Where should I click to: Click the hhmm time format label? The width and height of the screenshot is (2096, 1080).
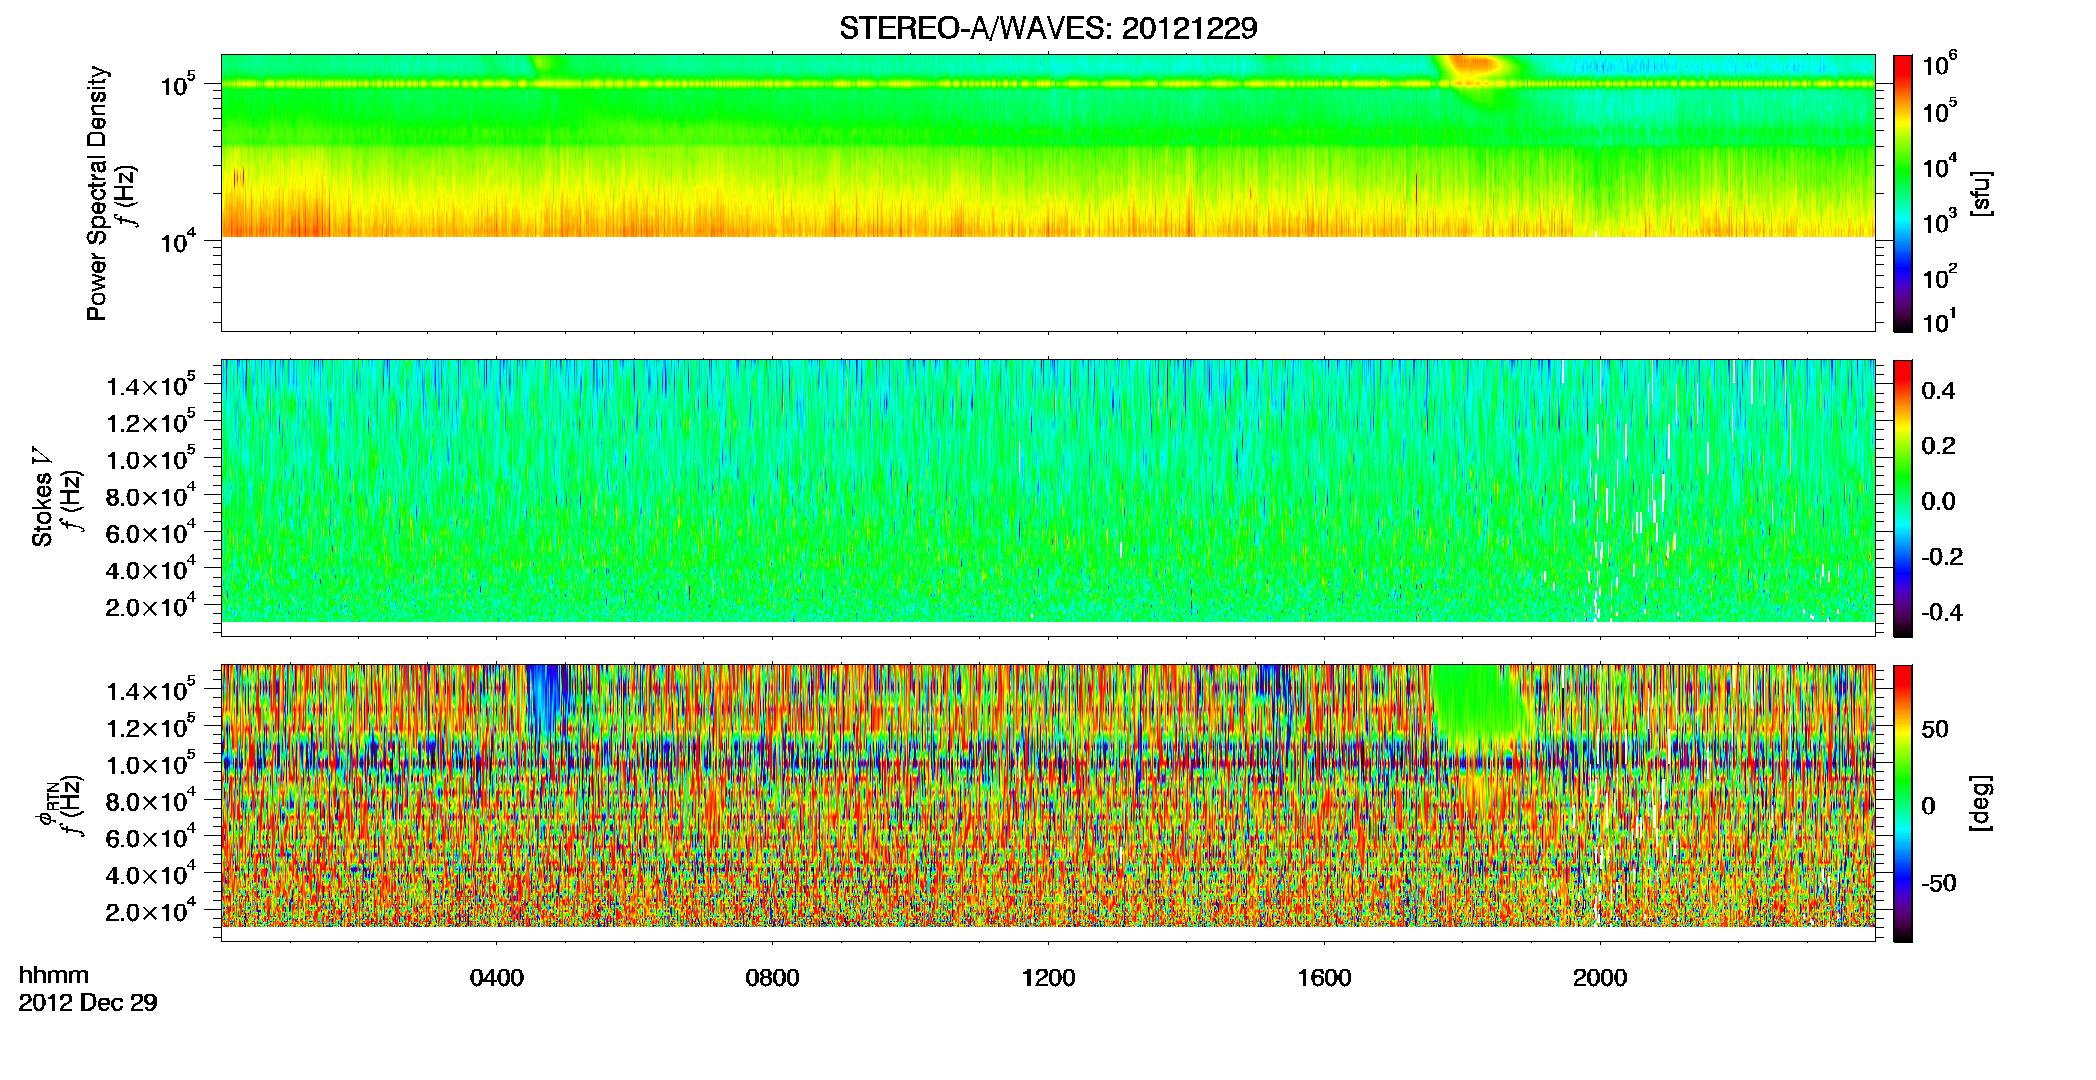(54, 976)
